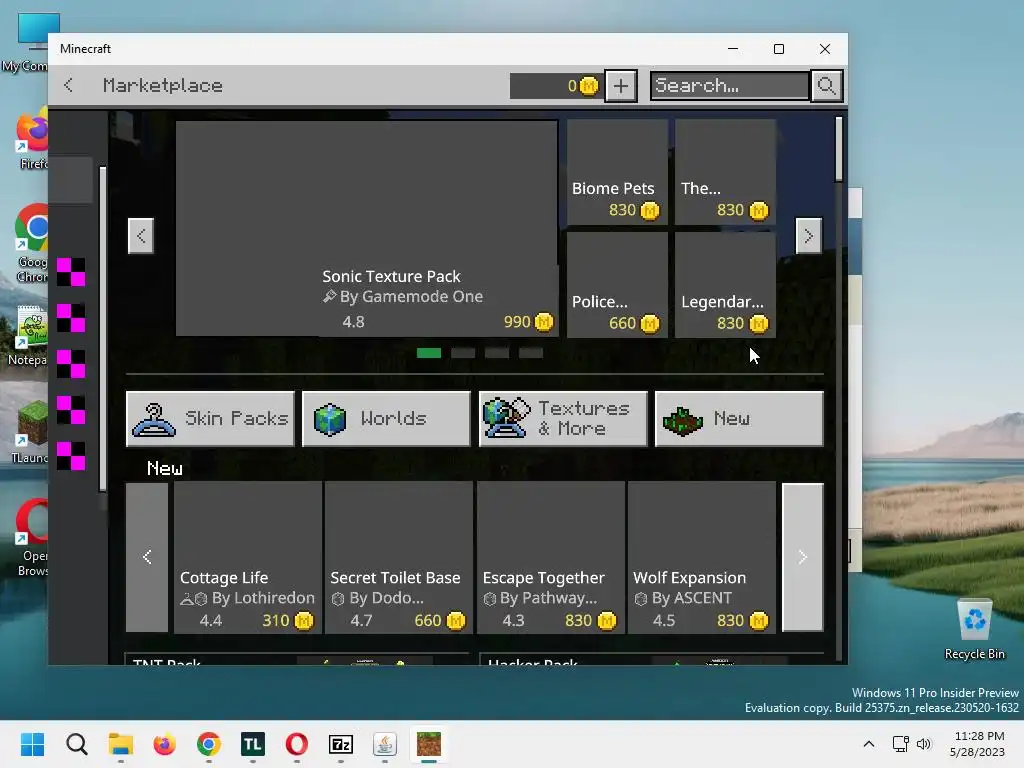Select the first green carousel page indicator
This screenshot has width=1024, height=768.
pos(428,353)
